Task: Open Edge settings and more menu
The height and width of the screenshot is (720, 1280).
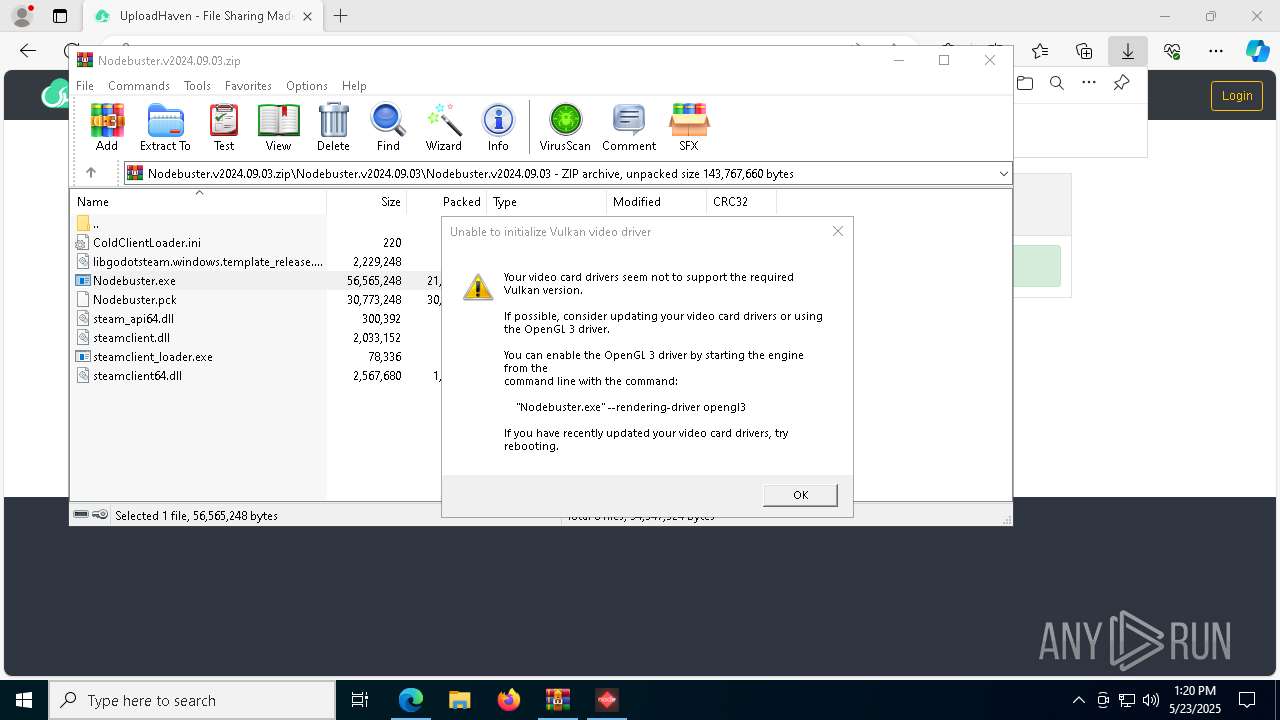Action: click(x=1216, y=50)
